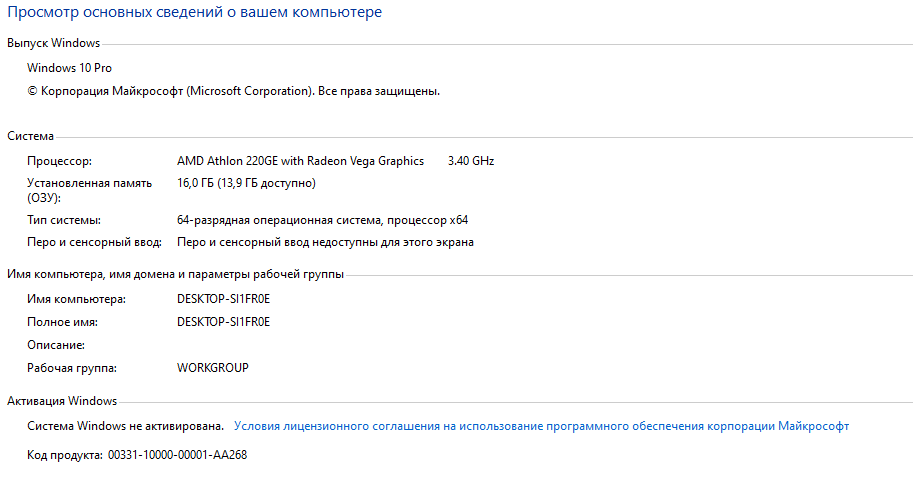Click the Система section header
The image size is (913, 492).
[x=30, y=136]
